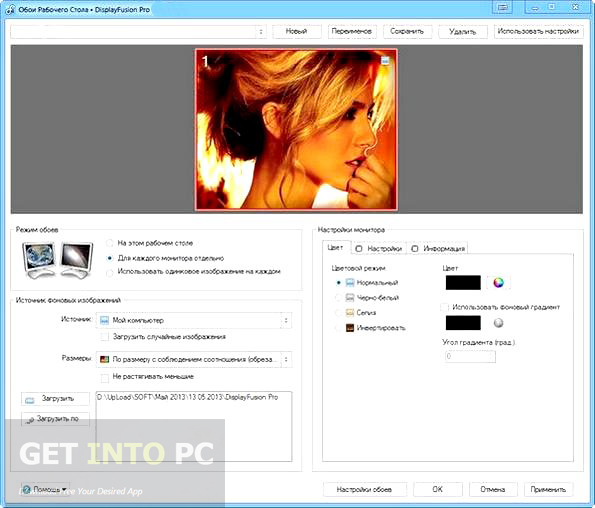595x508 pixels.
Task: Click the Мой компьютер source icon
Action: [x=104, y=321]
